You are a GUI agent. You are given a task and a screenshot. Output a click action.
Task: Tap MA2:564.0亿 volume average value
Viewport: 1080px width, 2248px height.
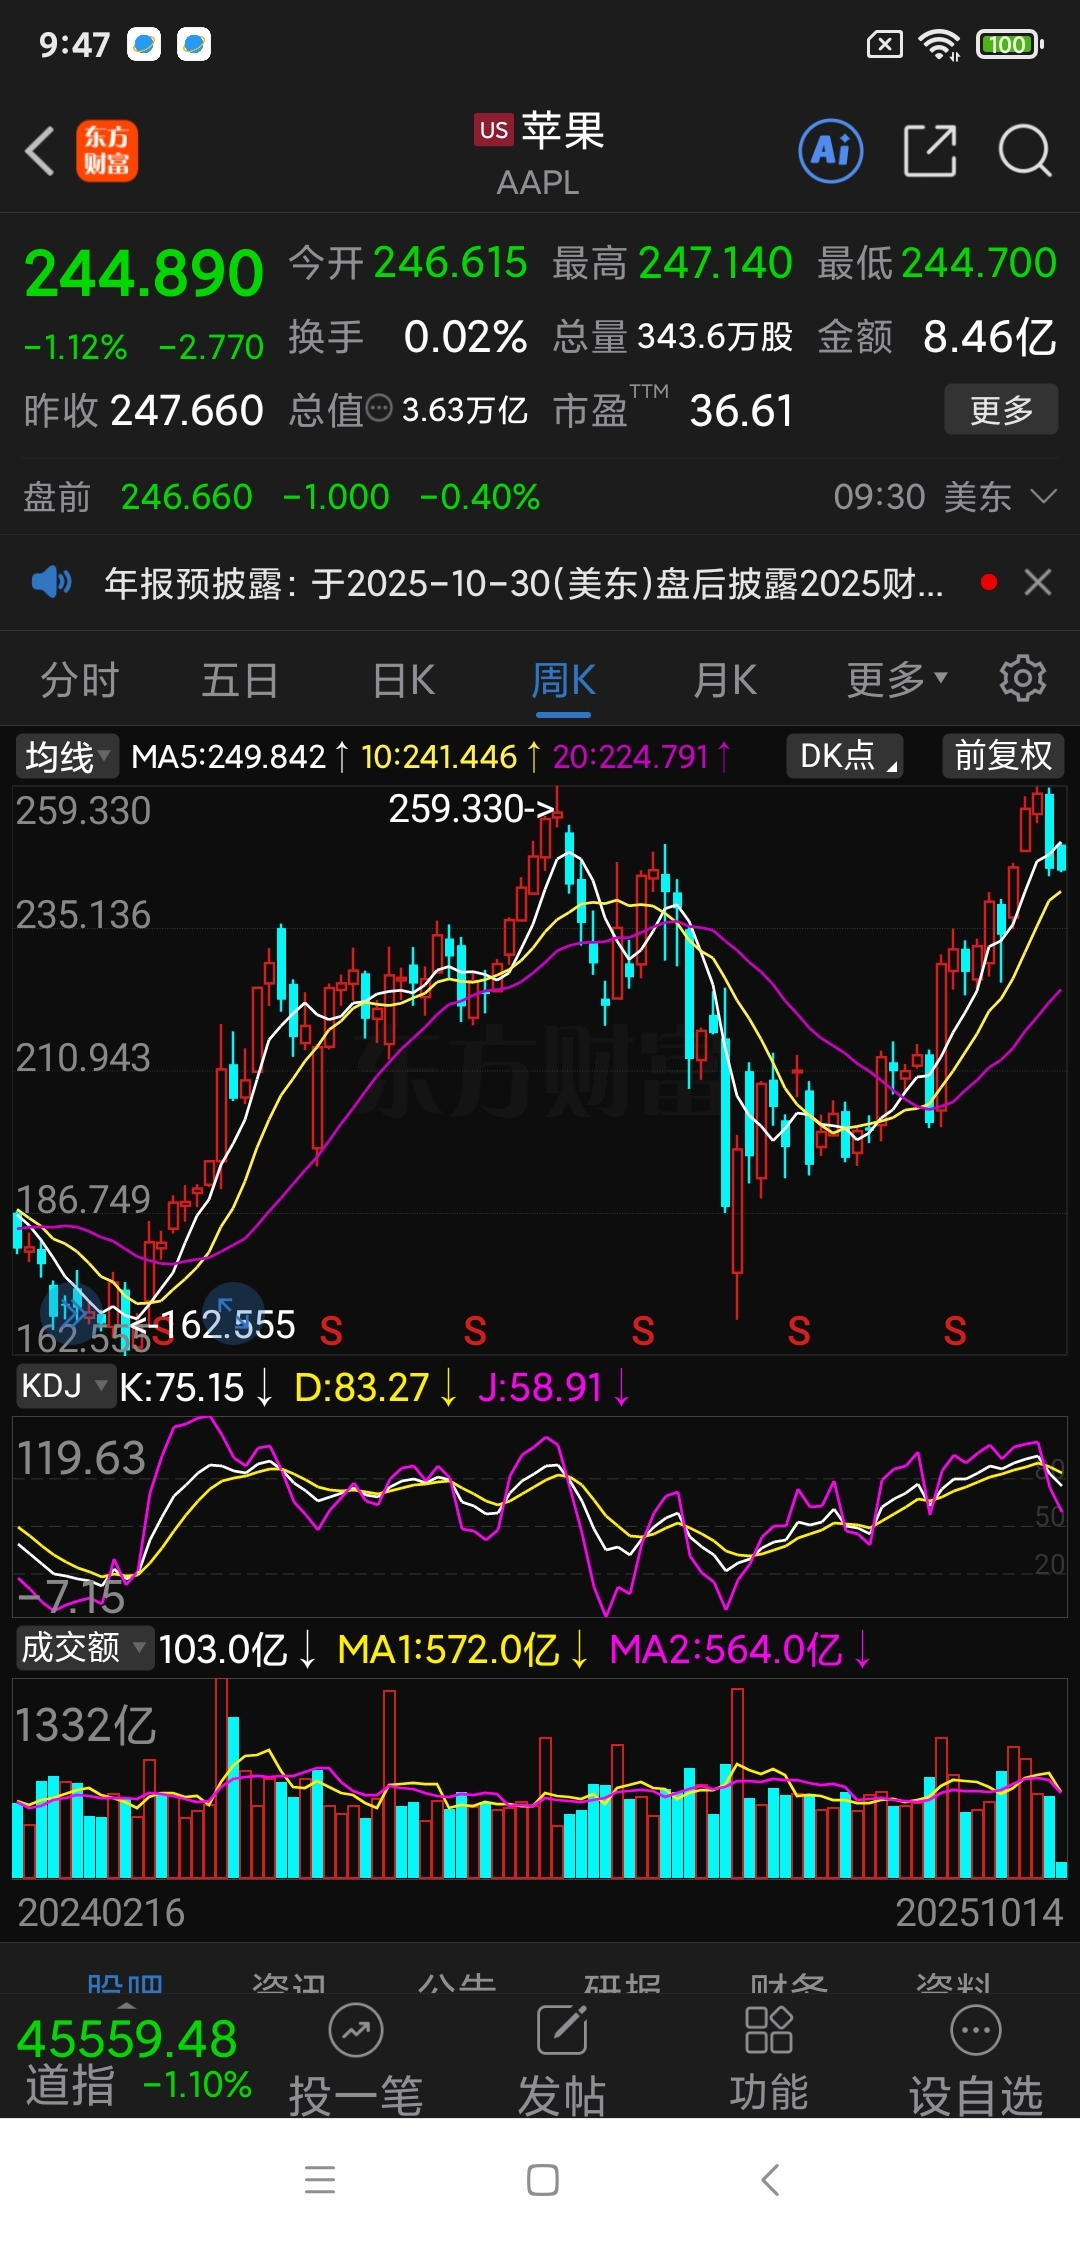click(726, 1649)
